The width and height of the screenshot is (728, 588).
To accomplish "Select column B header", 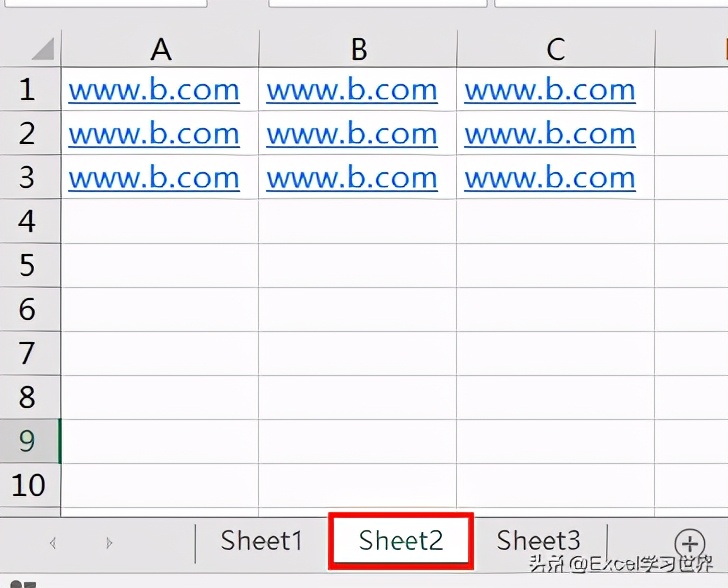I will pyautogui.click(x=359, y=49).
